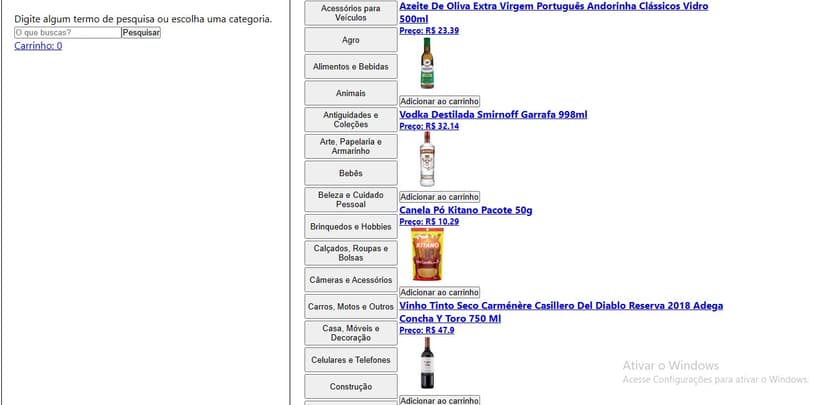Click the price link R$ 10.29
This screenshot has width=828, height=405.
429,222
